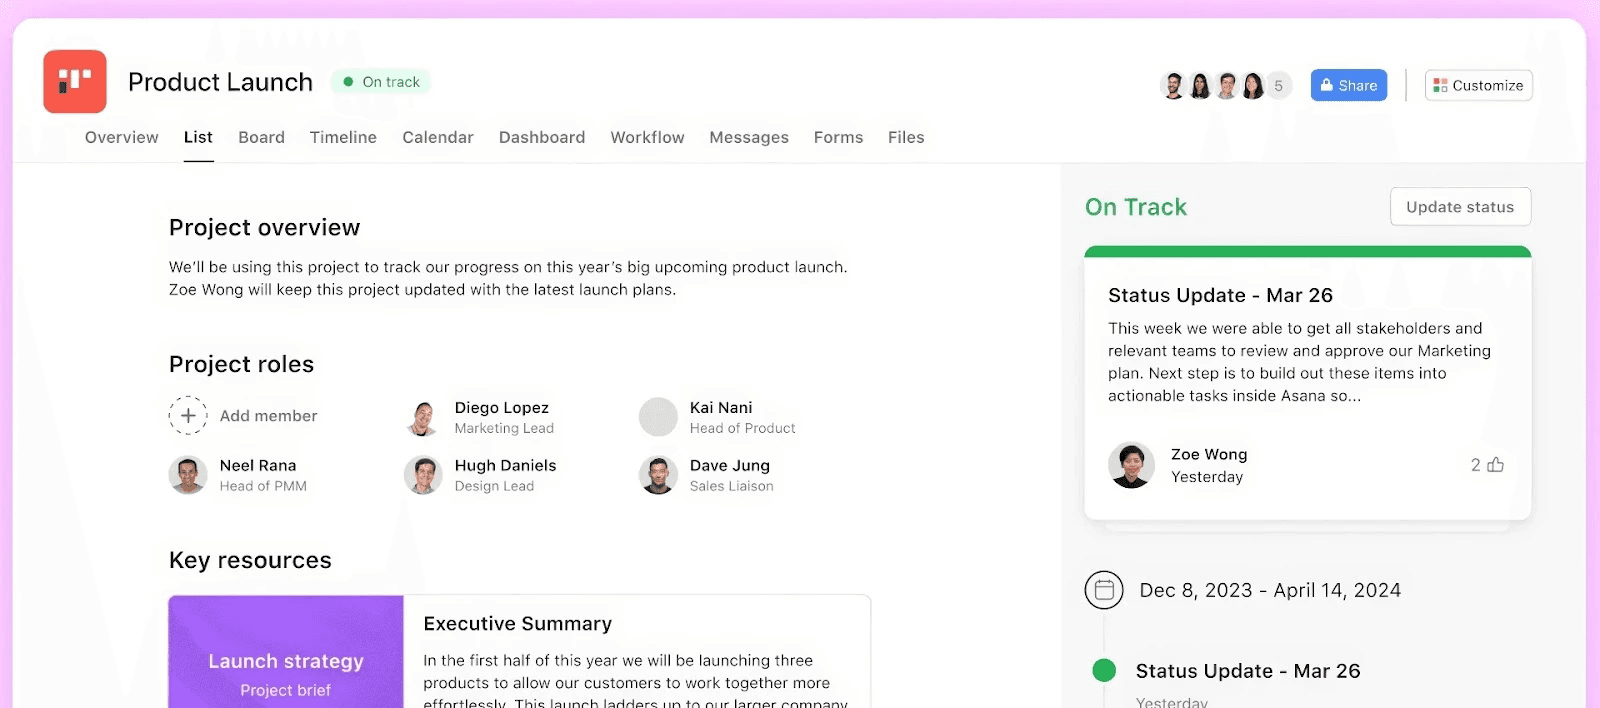Open the Workflow tab
The image size is (1600, 708).
(x=647, y=137)
